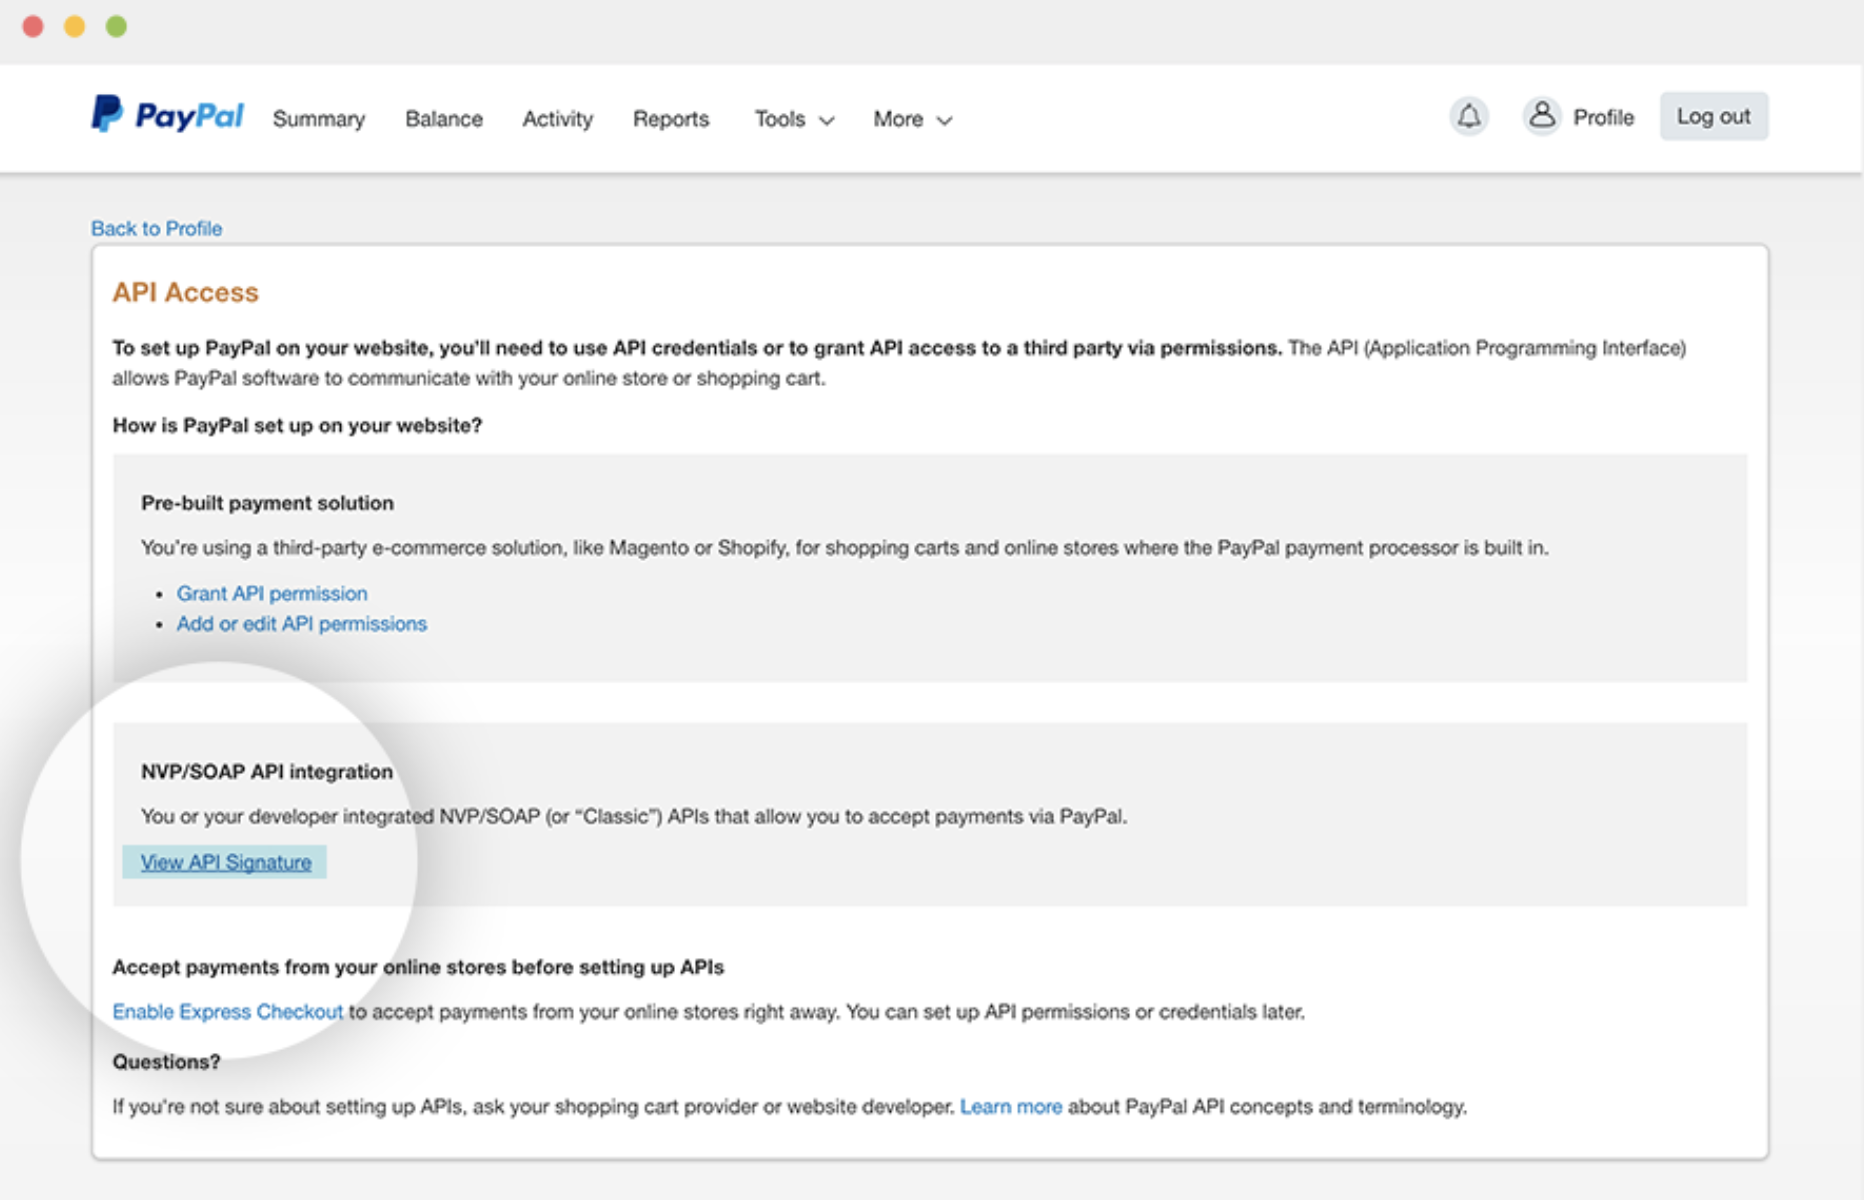The width and height of the screenshot is (1864, 1200).
Task: Click the red window close dot
Action: [x=33, y=27]
